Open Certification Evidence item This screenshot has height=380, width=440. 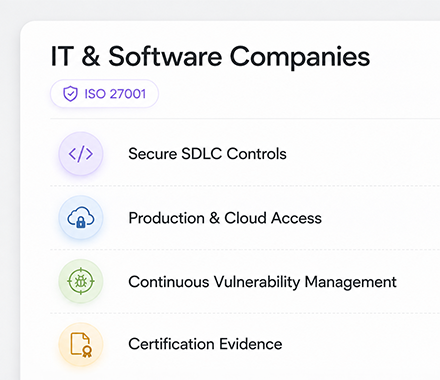click(205, 344)
